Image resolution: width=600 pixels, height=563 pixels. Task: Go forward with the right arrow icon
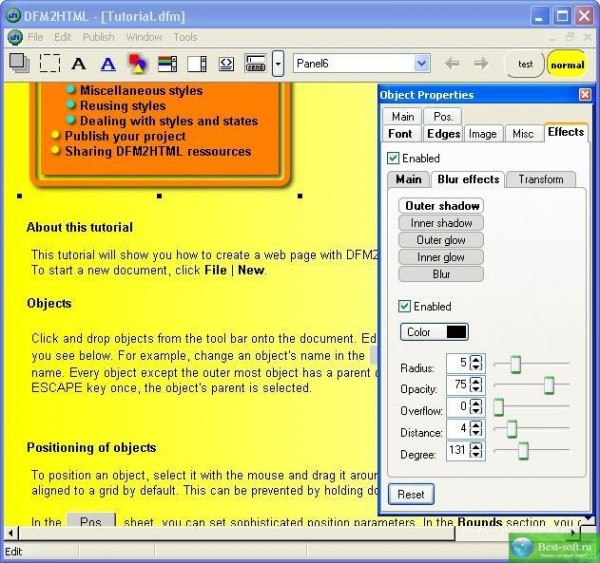point(481,63)
